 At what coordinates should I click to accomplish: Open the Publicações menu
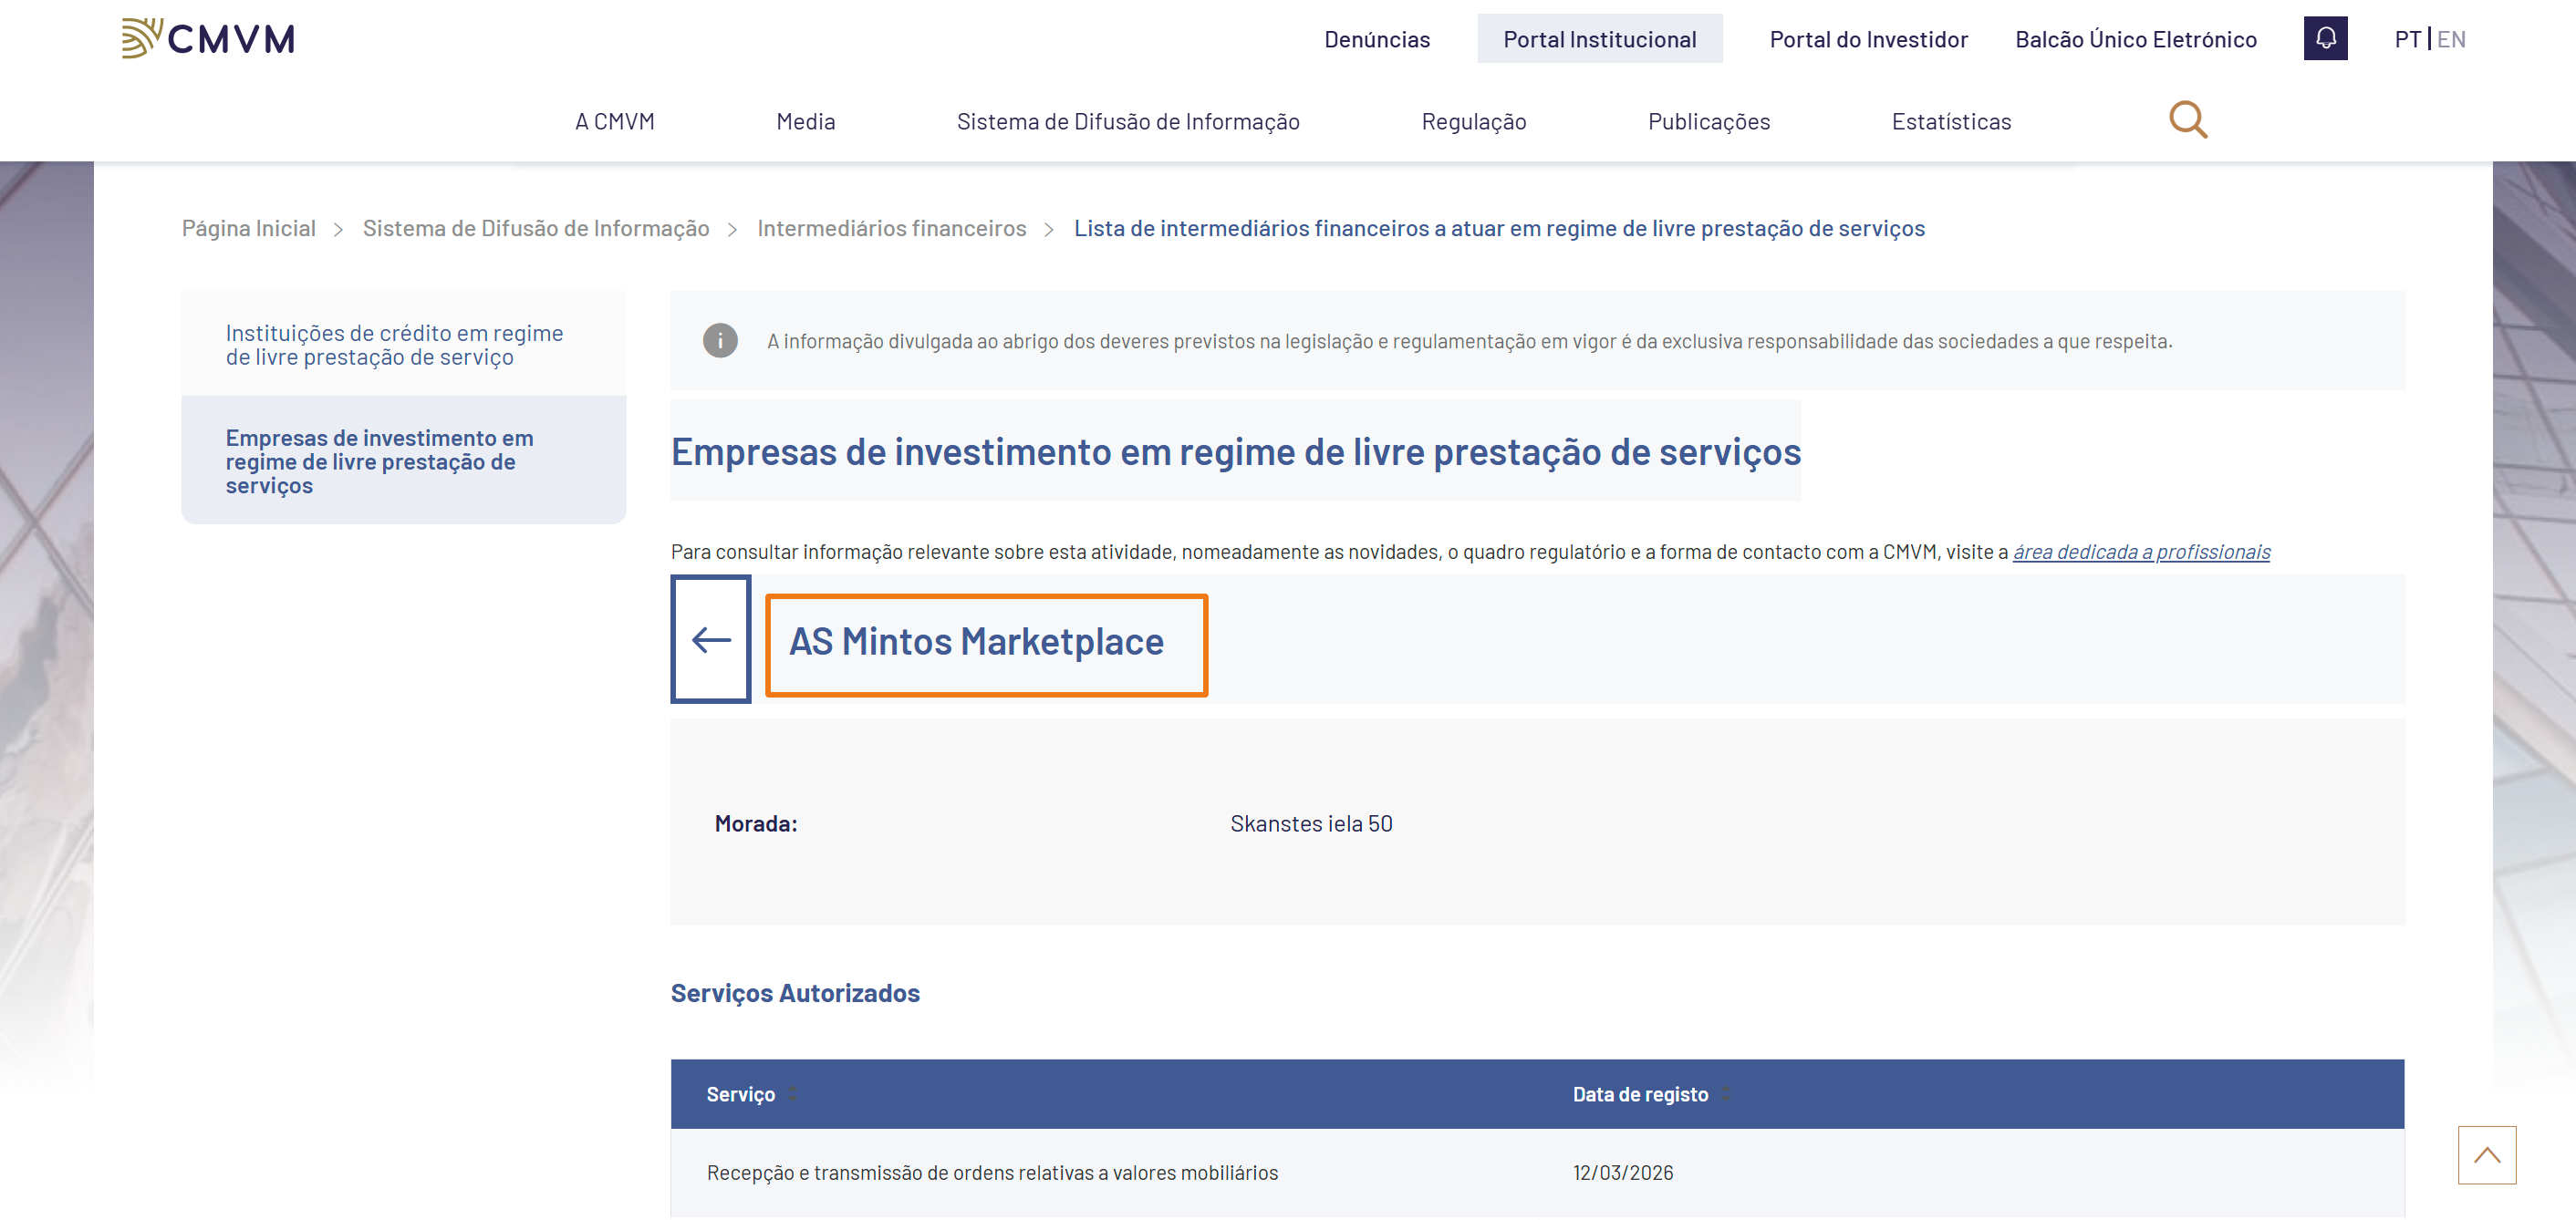[x=1708, y=121]
